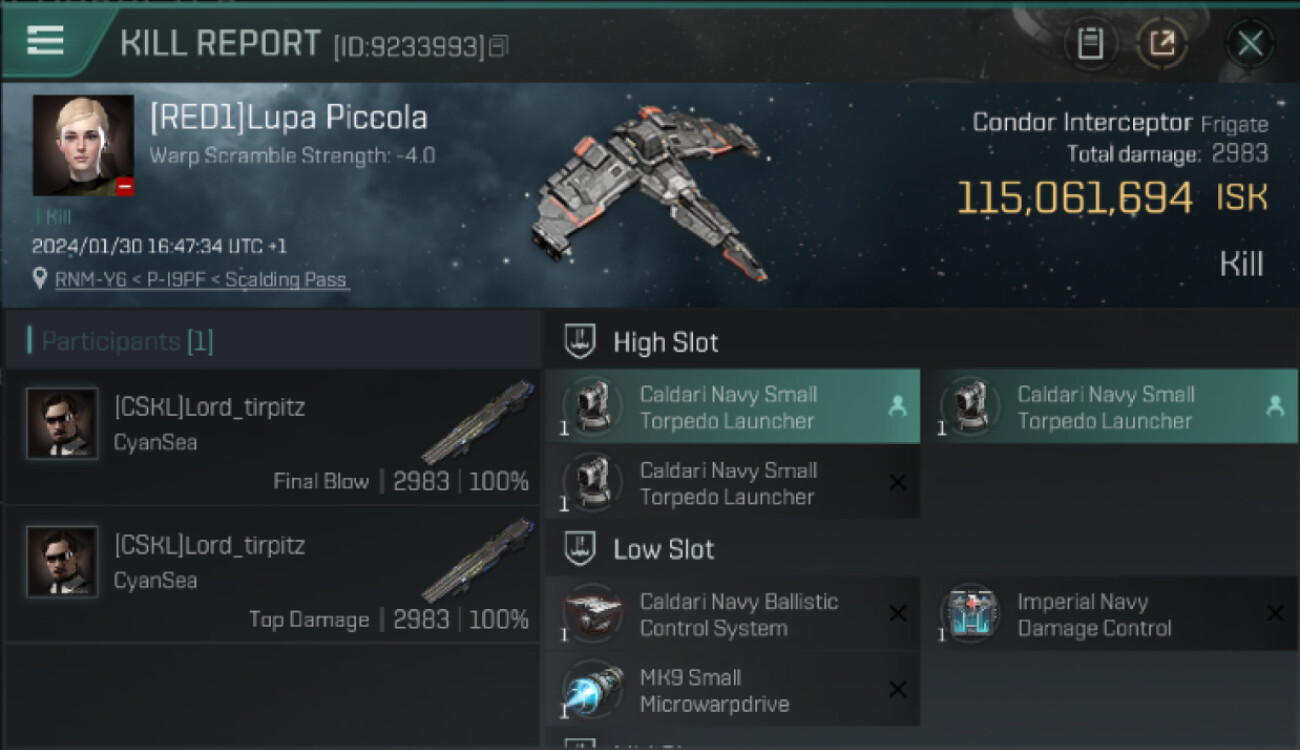
Task: Open Lord_tirpitz Final Blow portrait
Action: coord(62,424)
